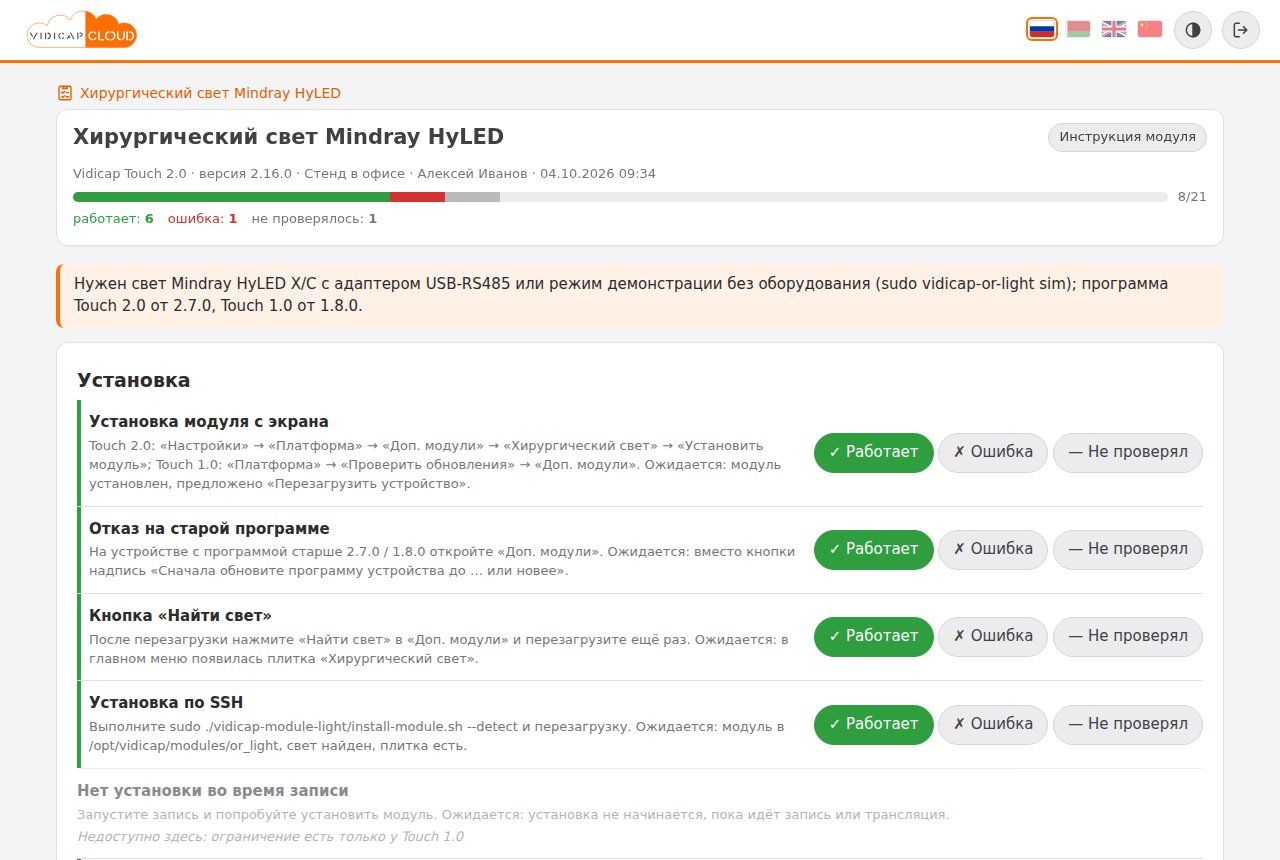1280x860 pixels.
Task: Click the «Установка модуля с экрана» test title
Action: 209,422
